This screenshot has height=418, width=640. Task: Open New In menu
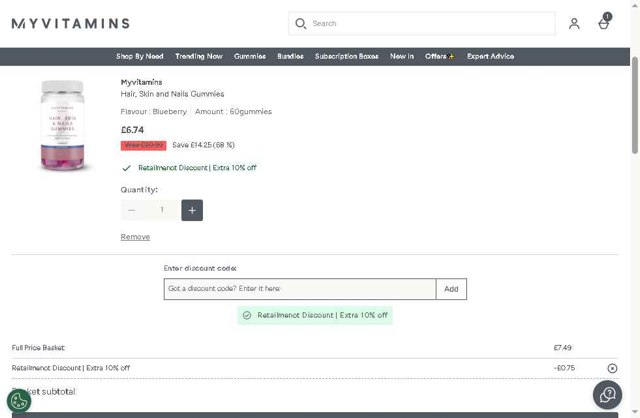pos(402,56)
